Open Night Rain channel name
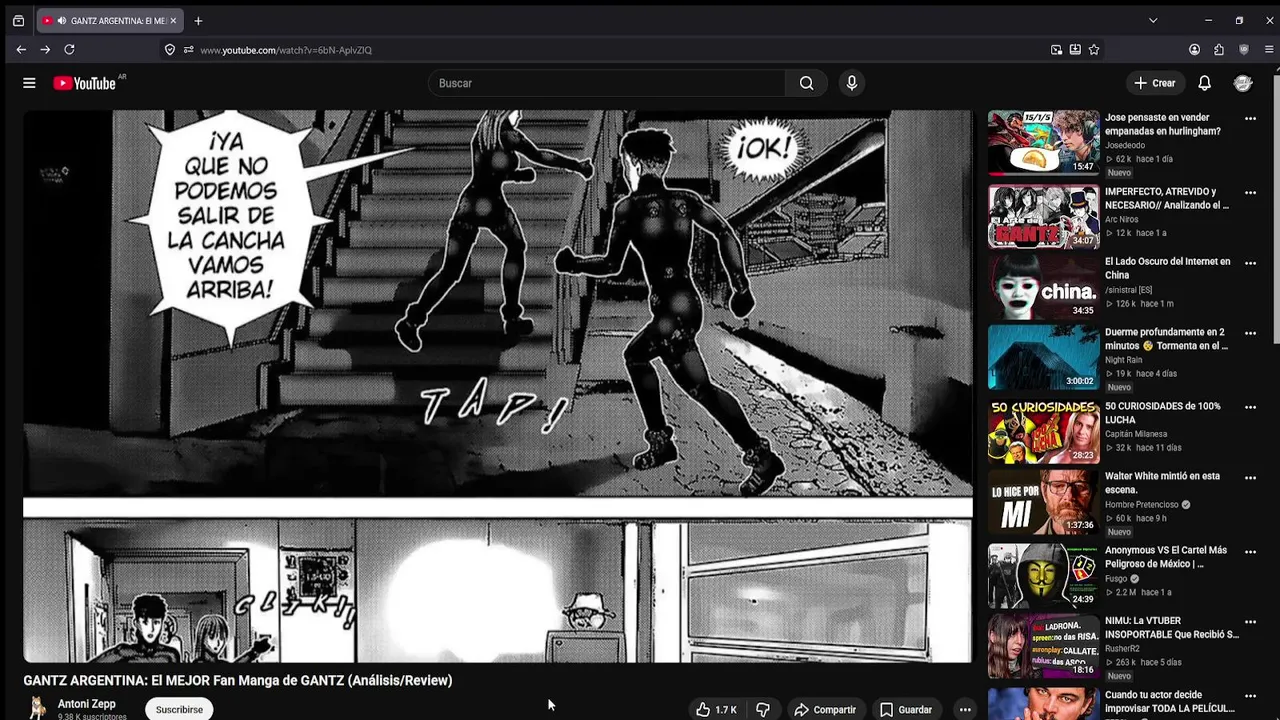Viewport: 1280px width, 720px height. (1123, 360)
